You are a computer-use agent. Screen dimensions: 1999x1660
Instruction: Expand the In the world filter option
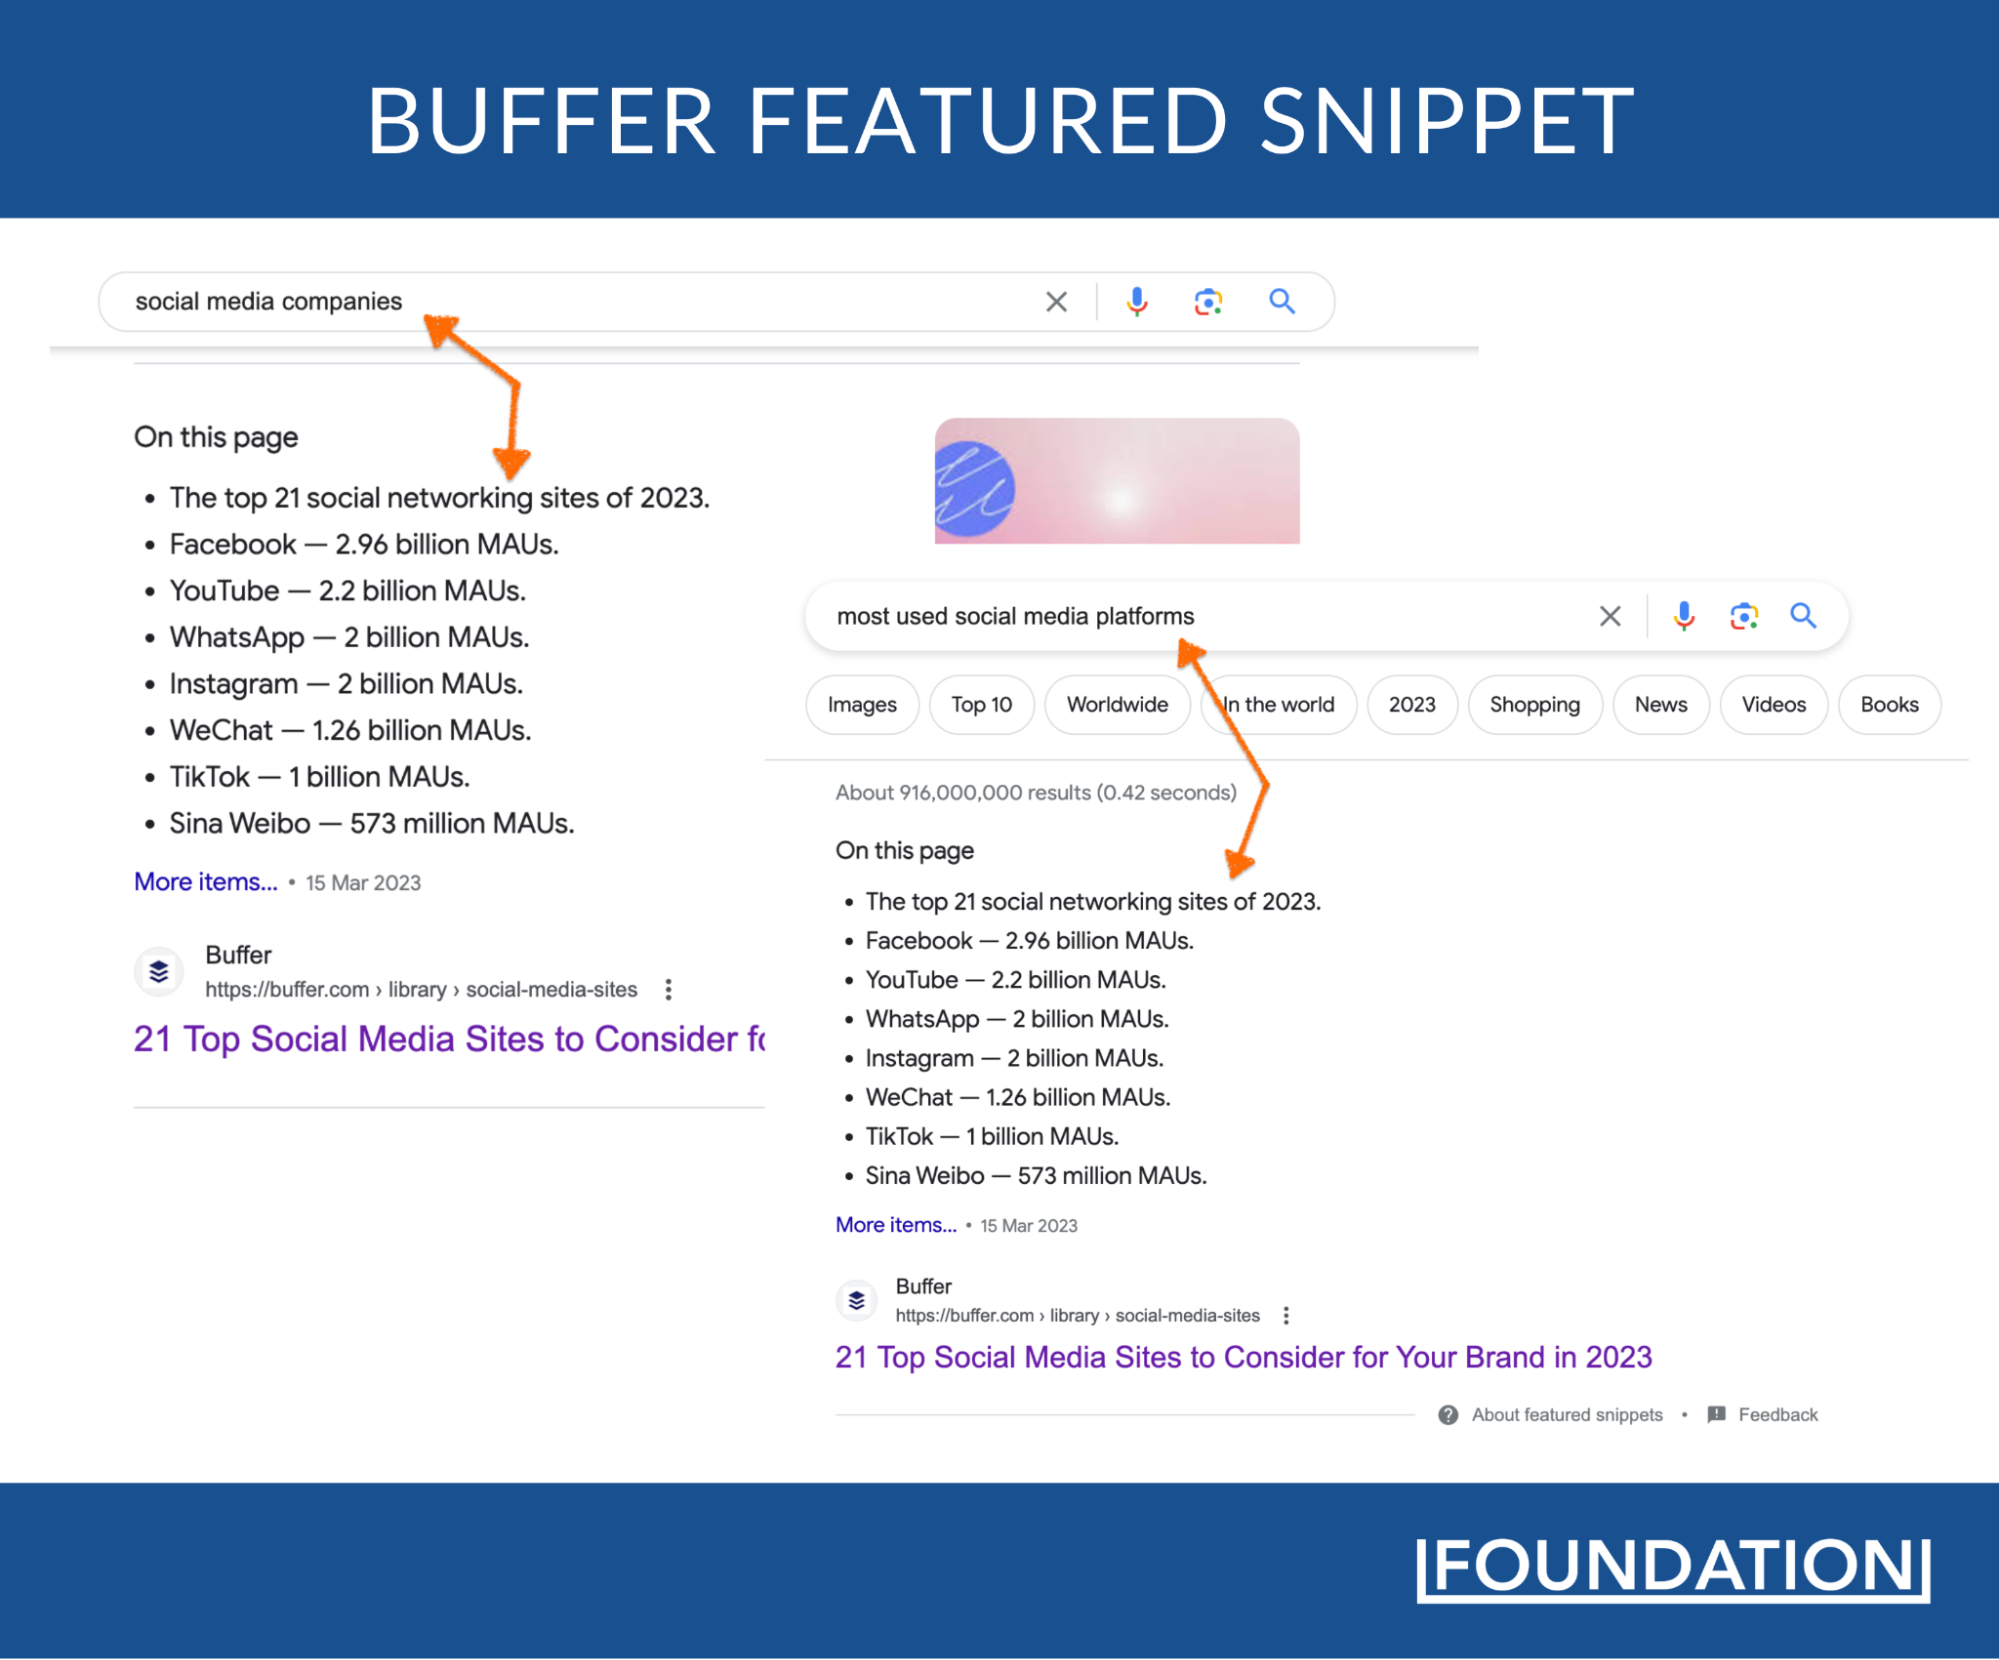(1277, 702)
